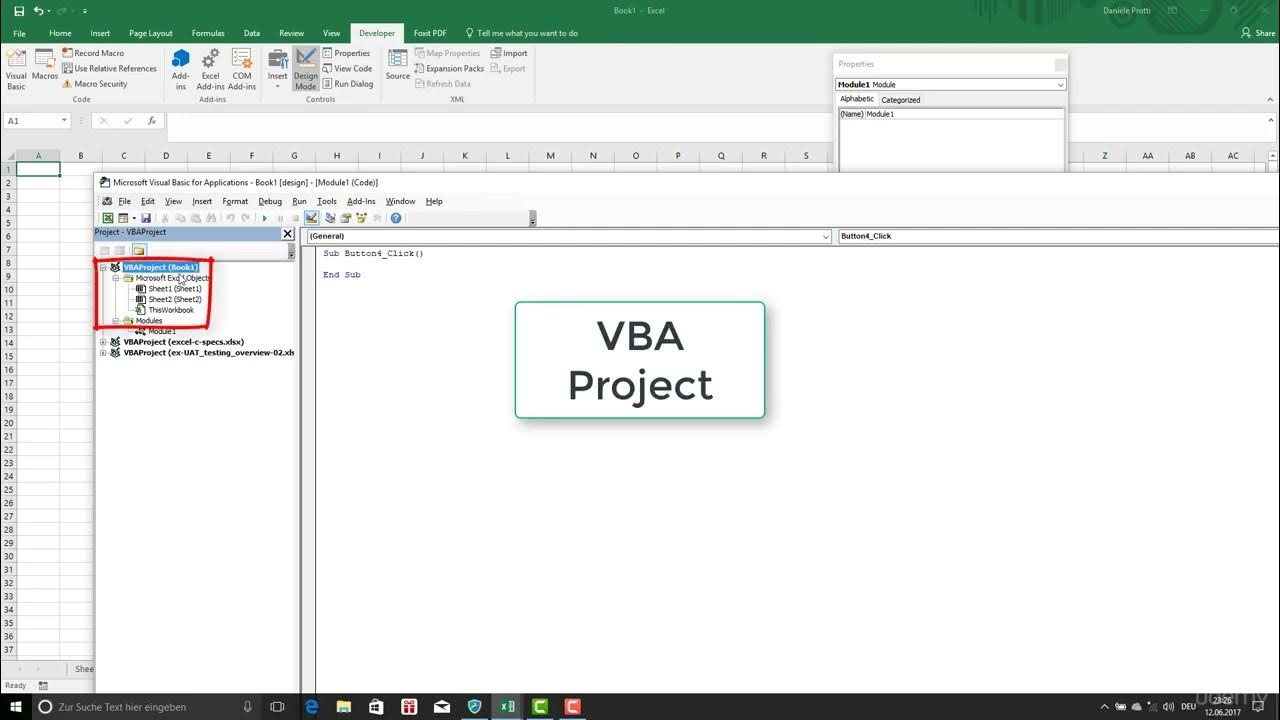Click Tell me what you want to do
This screenshot has height=720, width=1280.
pos(522,33)
